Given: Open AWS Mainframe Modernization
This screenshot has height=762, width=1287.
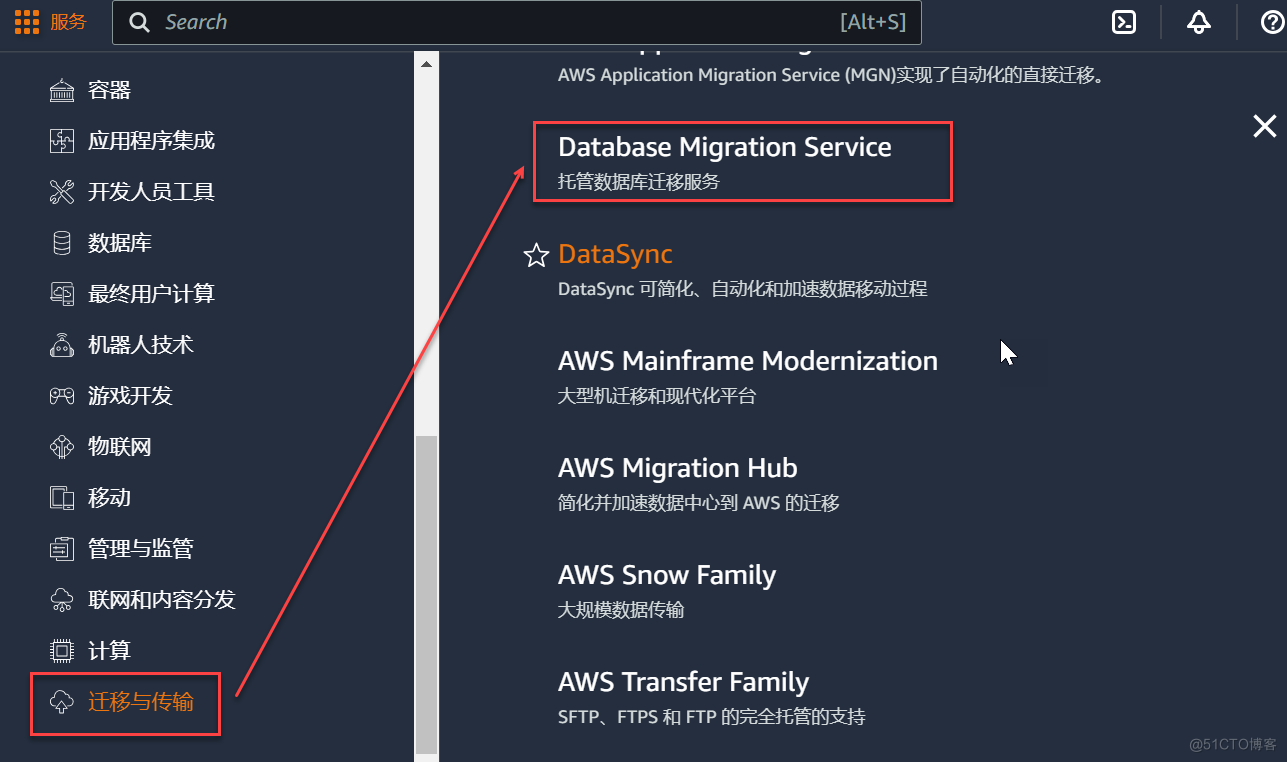Looking at the screenshot, I should [x=748, y=361].
